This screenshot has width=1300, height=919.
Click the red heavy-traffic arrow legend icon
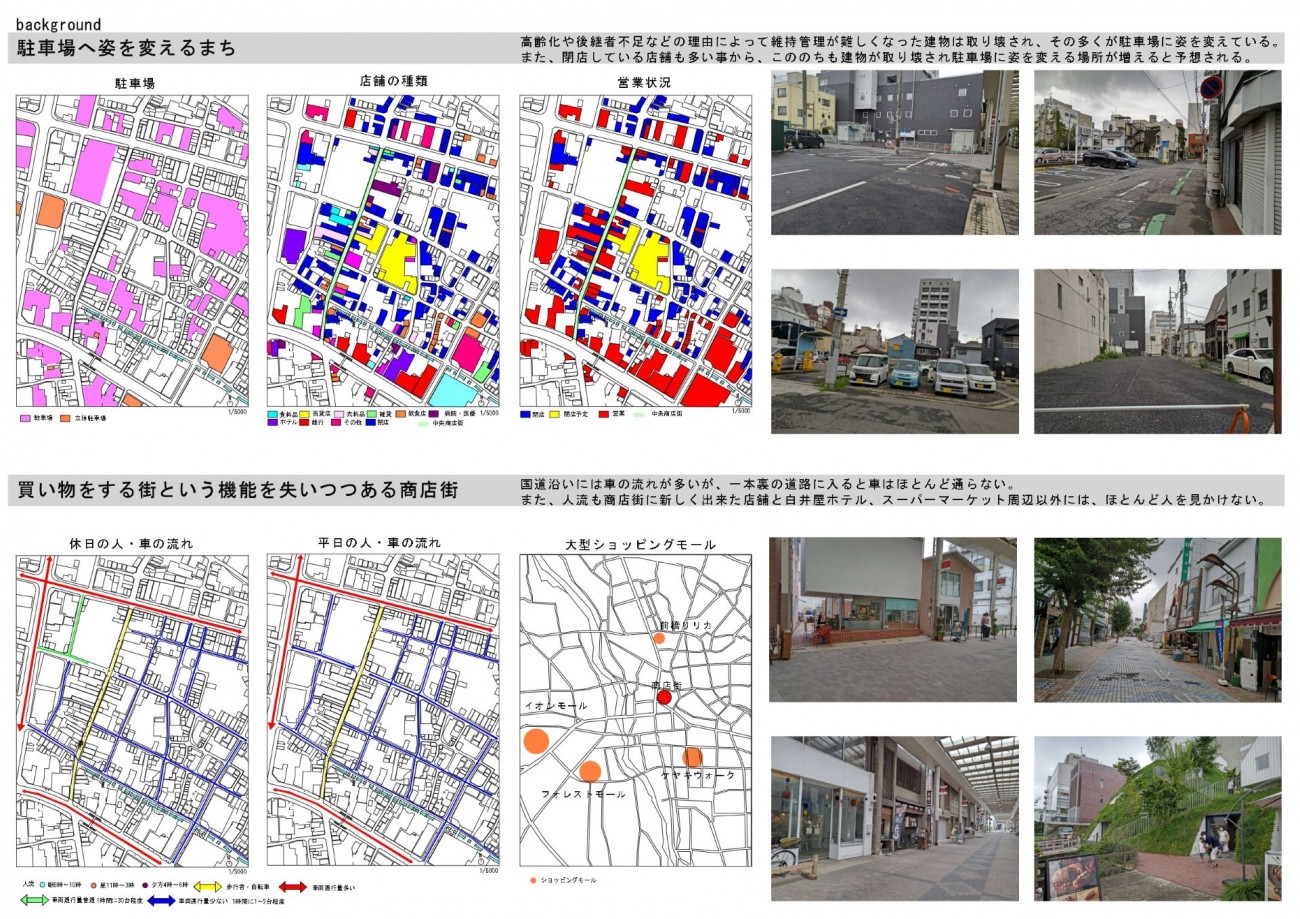tap(292, 886)
